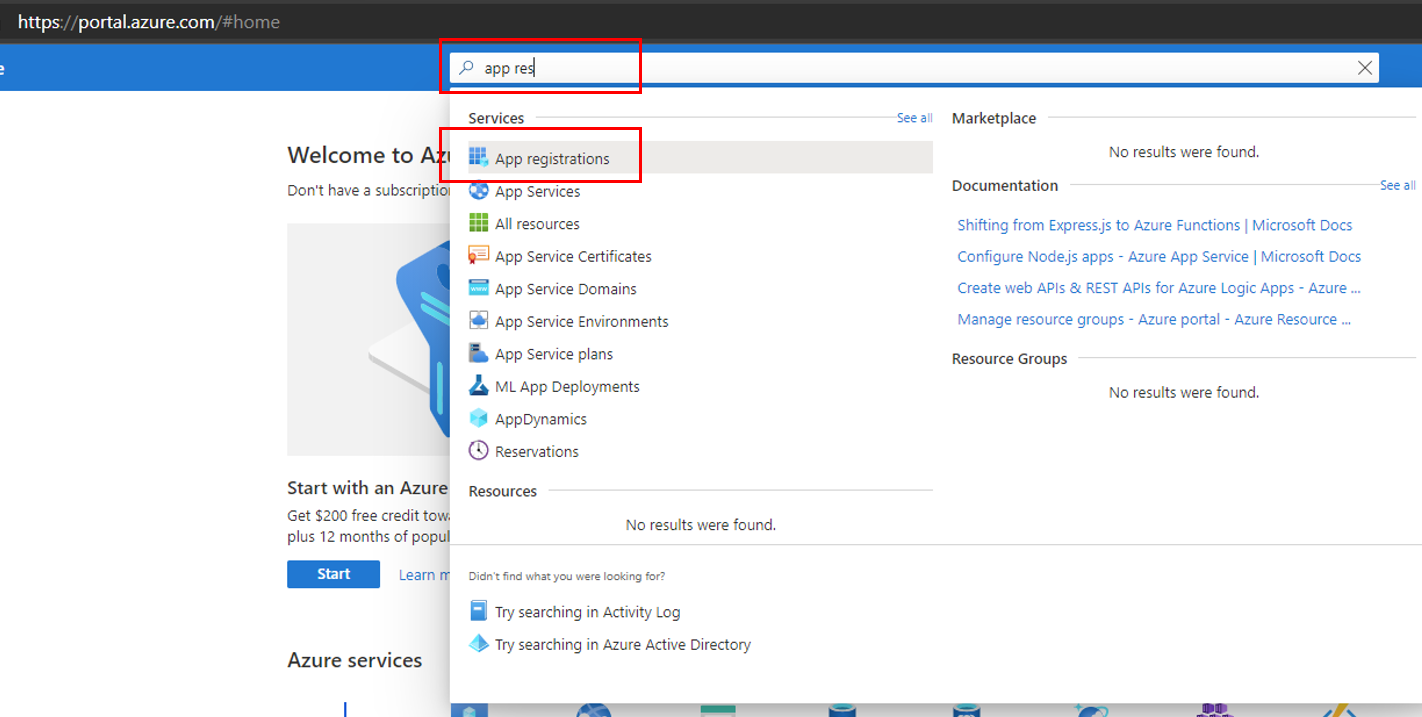Click the App Service Environments icon
Viewport: 1422px width, 717px height.
478,320
